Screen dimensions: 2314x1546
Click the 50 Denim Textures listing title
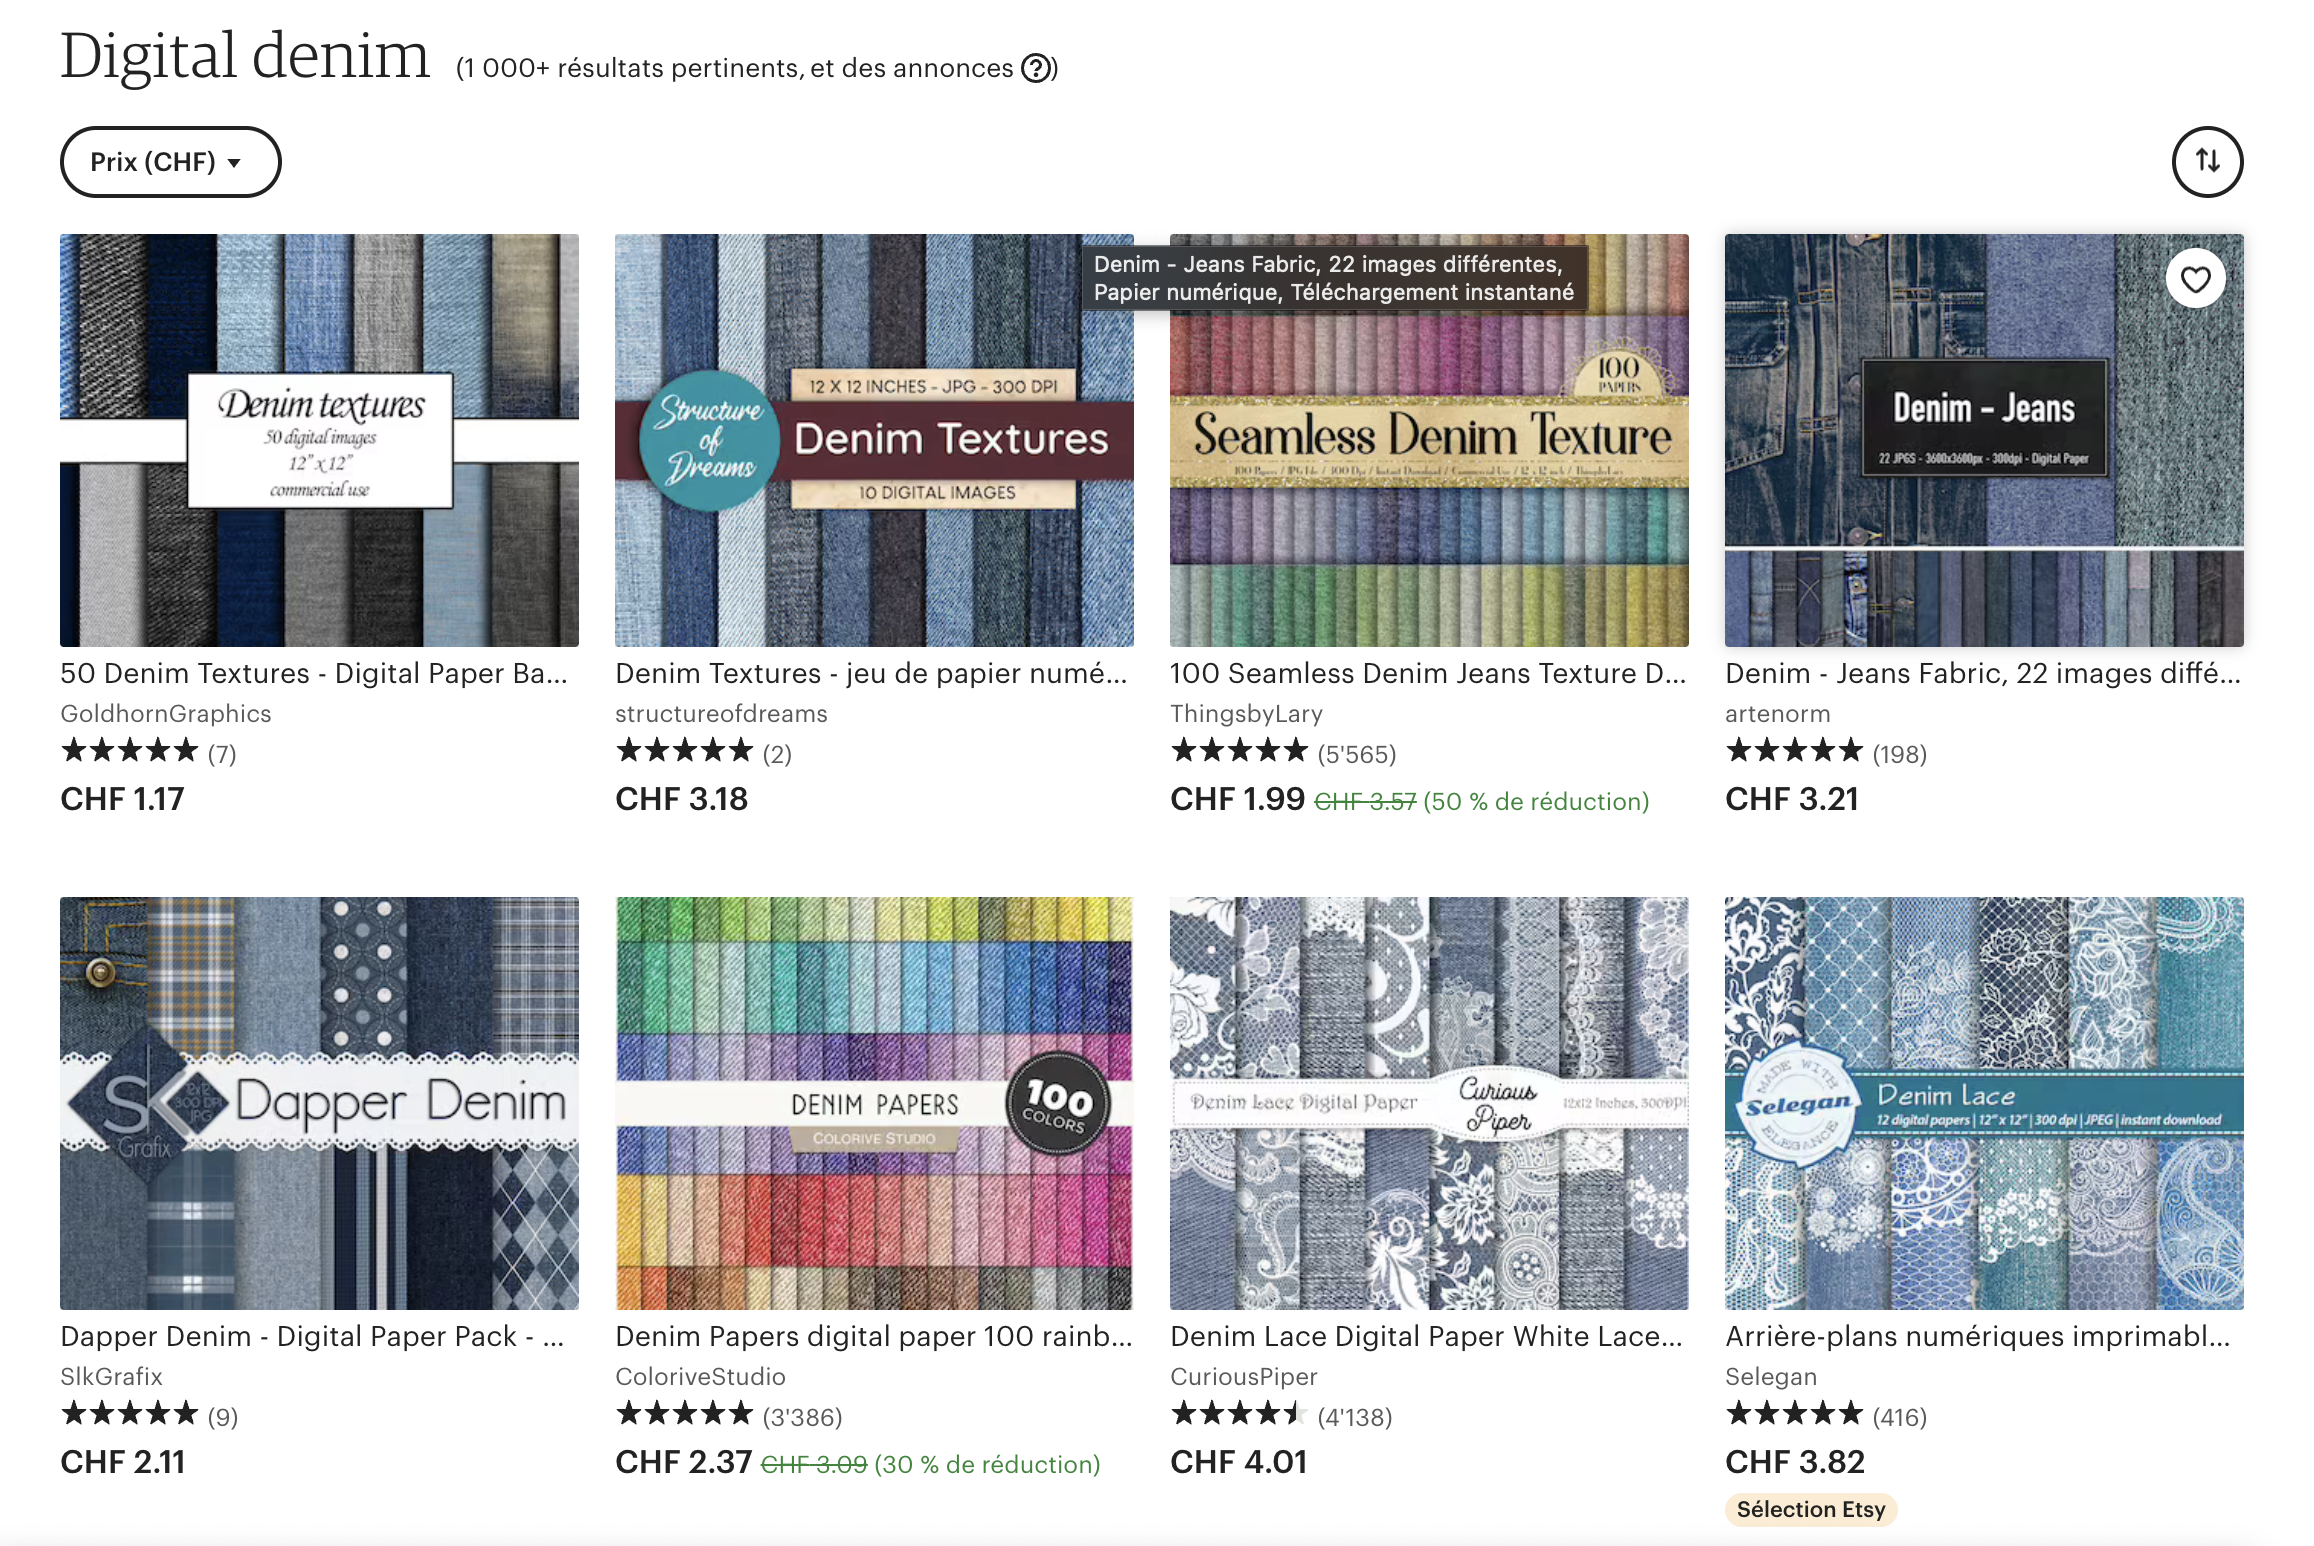tap(314, 673)
